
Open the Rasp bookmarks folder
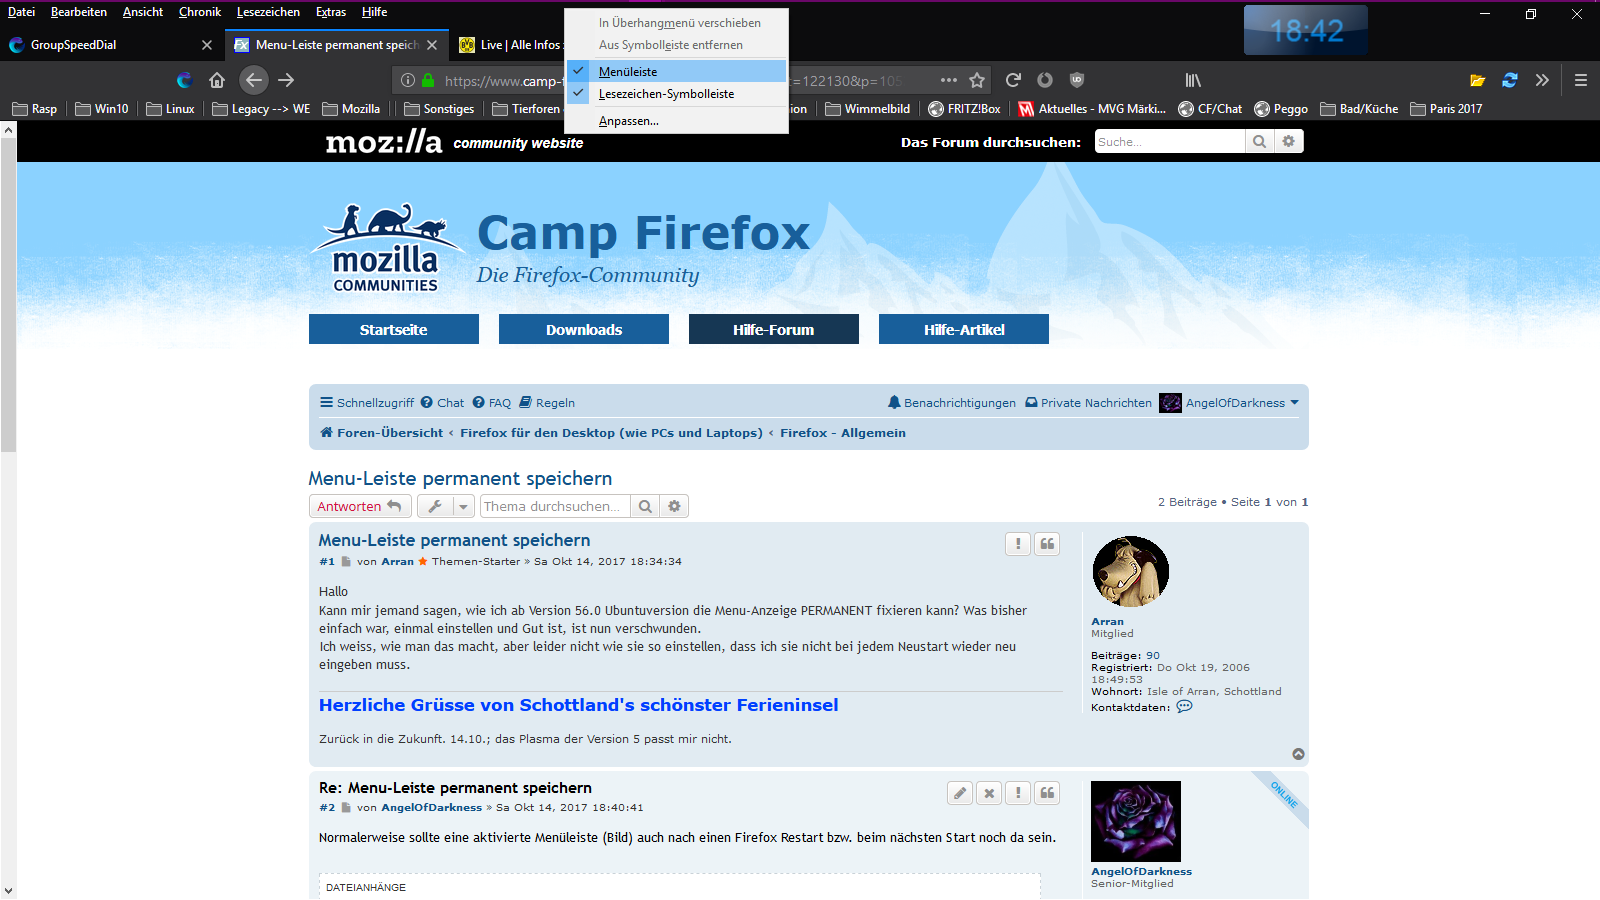[x=34, y=109]
